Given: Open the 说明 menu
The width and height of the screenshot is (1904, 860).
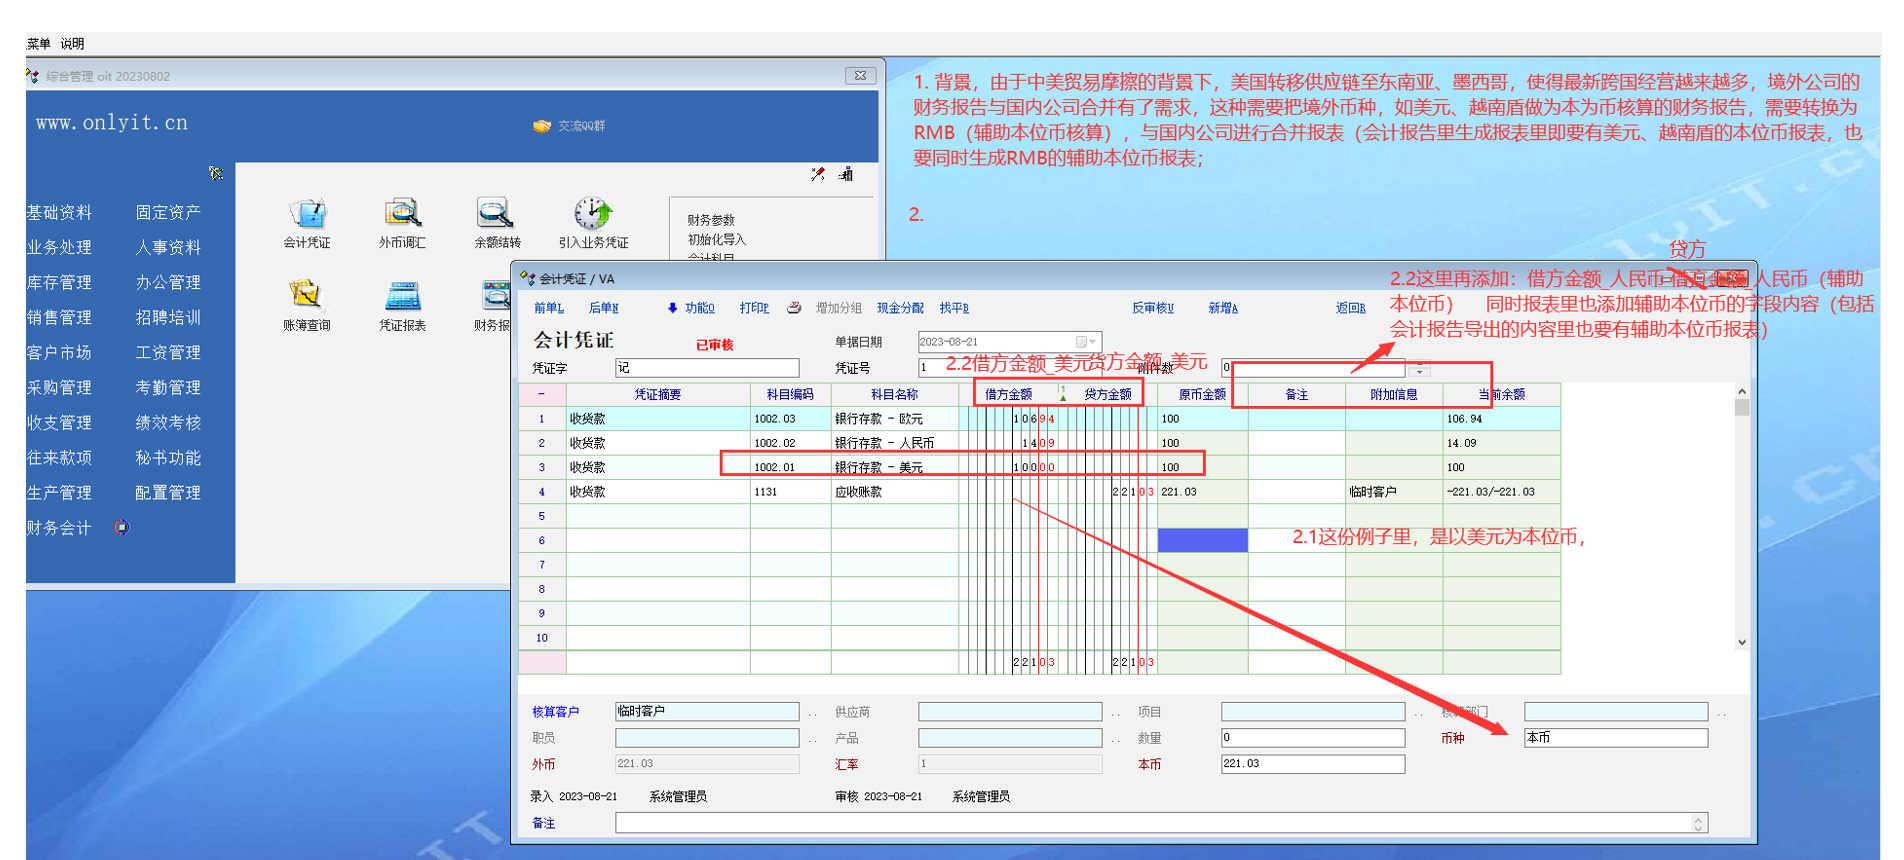Looking at the screenshot, I should [72, 44].
